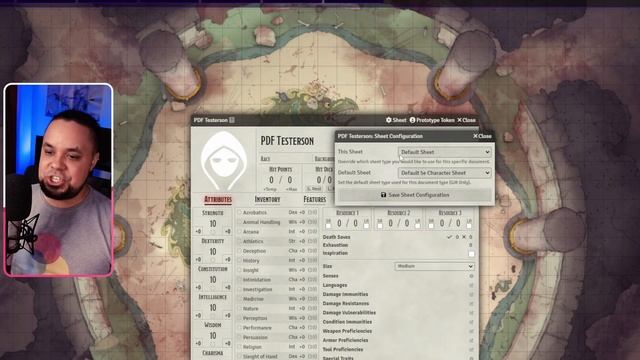
Task: Edit the Exhaustion level value
Action: tap(470, 245)
